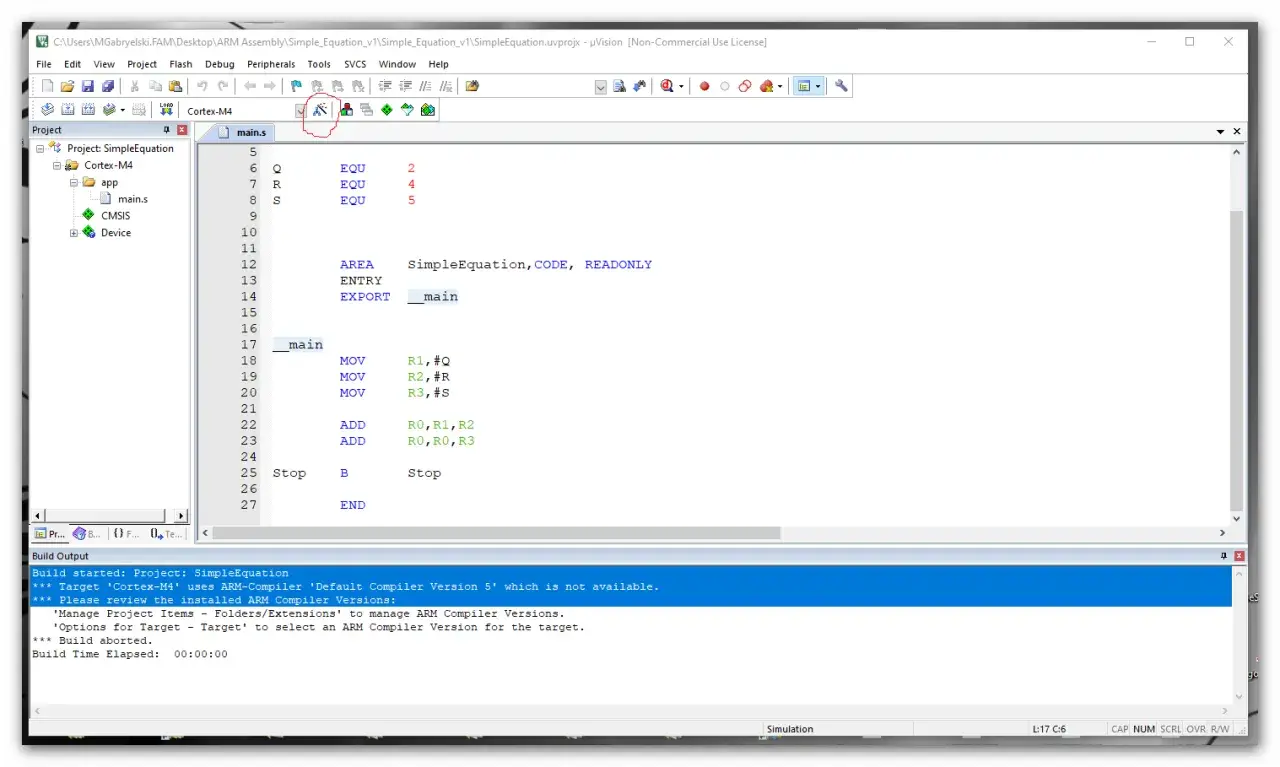Open the Manage Run-Time Environment green diamond icon
This screenshot has height=767, width=1280.
click(386, 110)
